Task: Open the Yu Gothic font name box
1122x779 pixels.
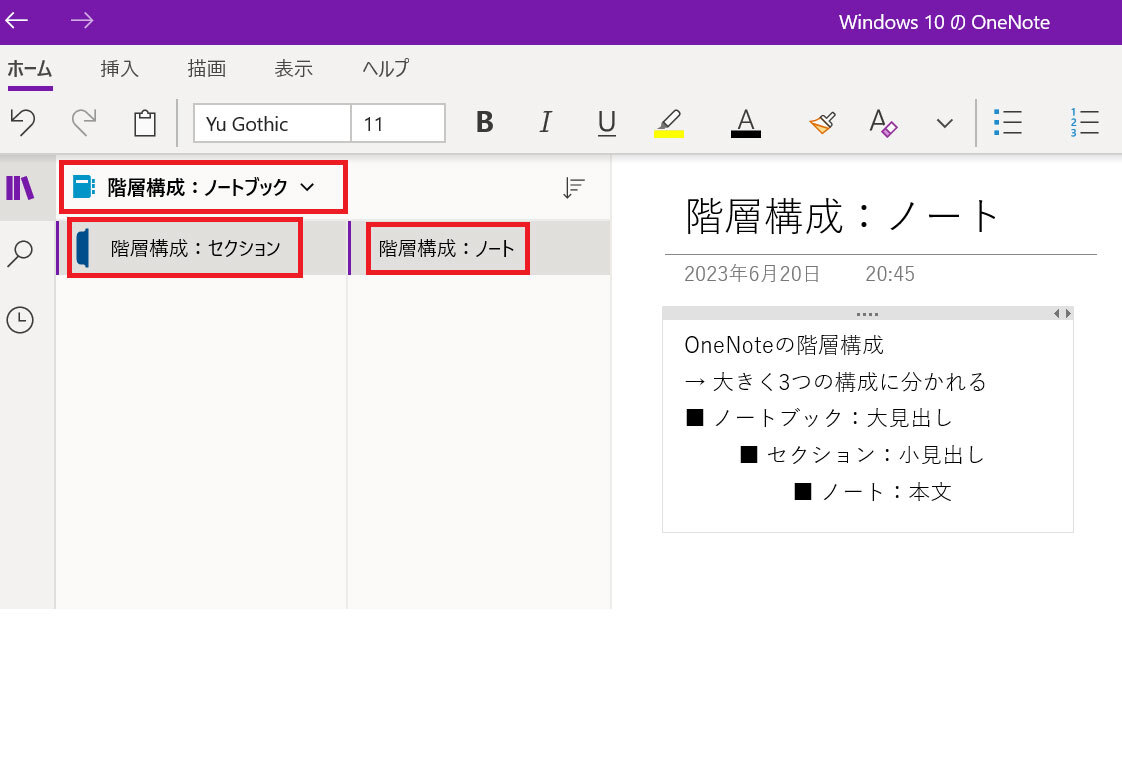Action: (272, 124)
